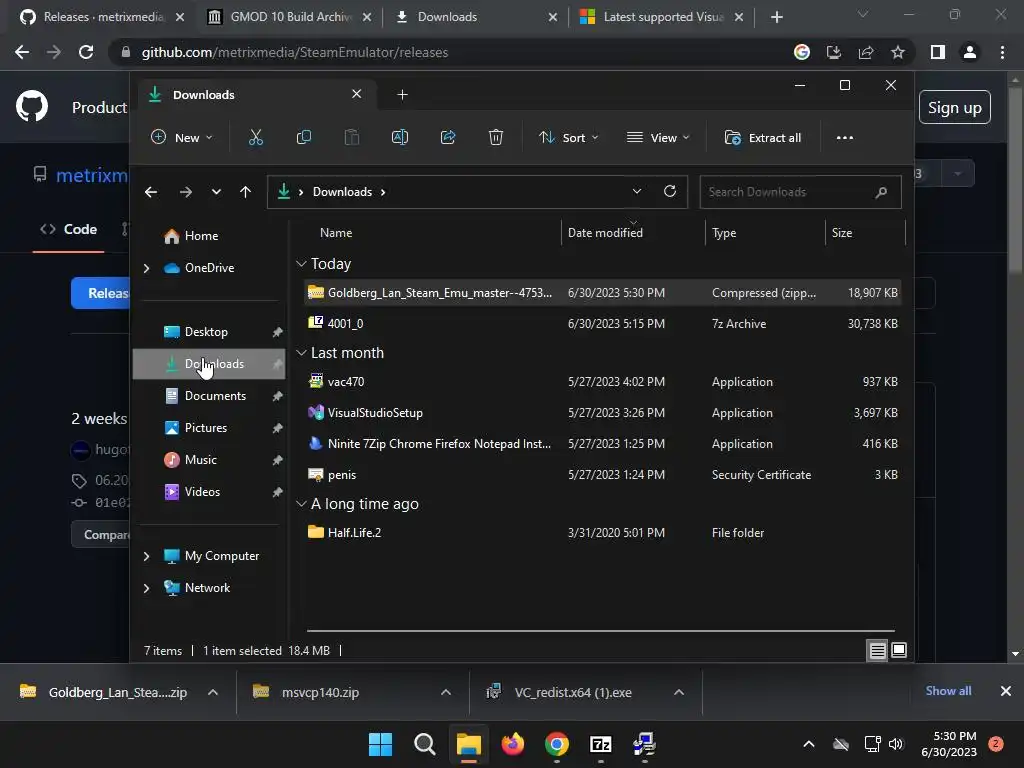Click the Copy icon in Explorer toolbar
This screenshot has width=1024, height=768.
click(x=304, y=138)
